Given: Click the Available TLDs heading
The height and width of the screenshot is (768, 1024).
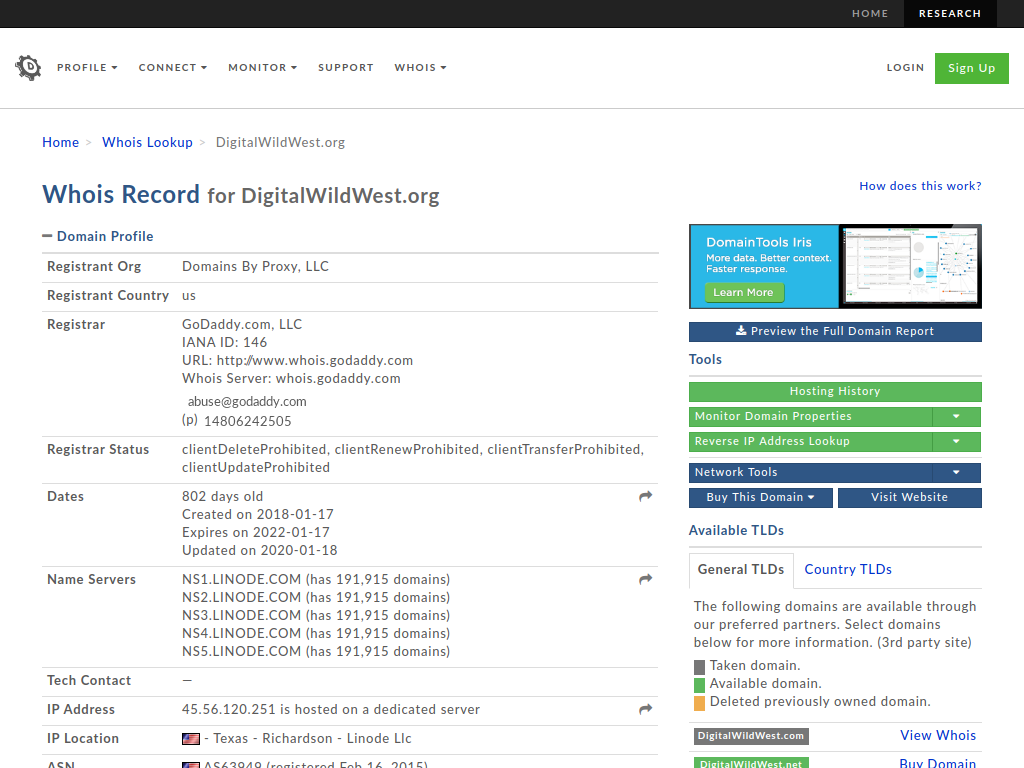Looking at the screenshot, I should click(736, 530).
